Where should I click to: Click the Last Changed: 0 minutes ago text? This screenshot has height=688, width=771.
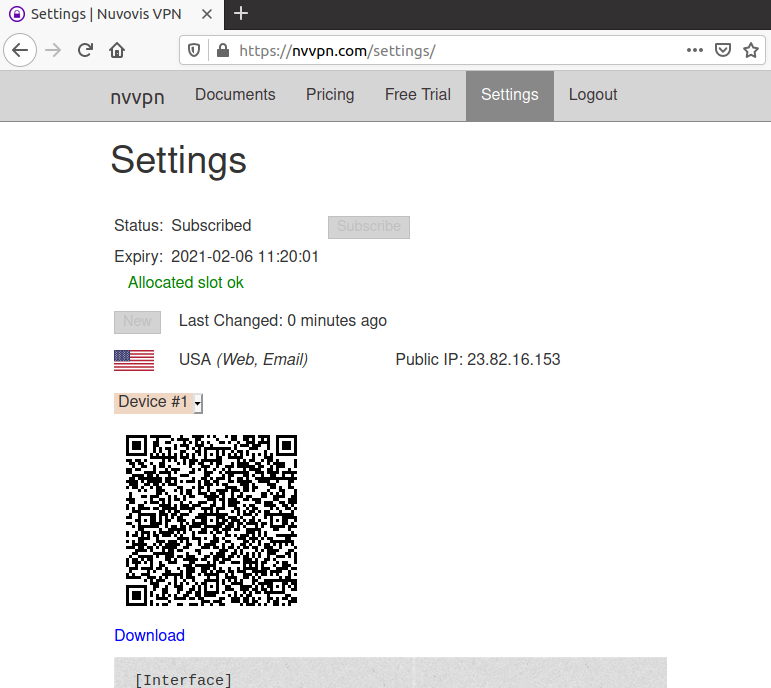(x=283, y=321)
